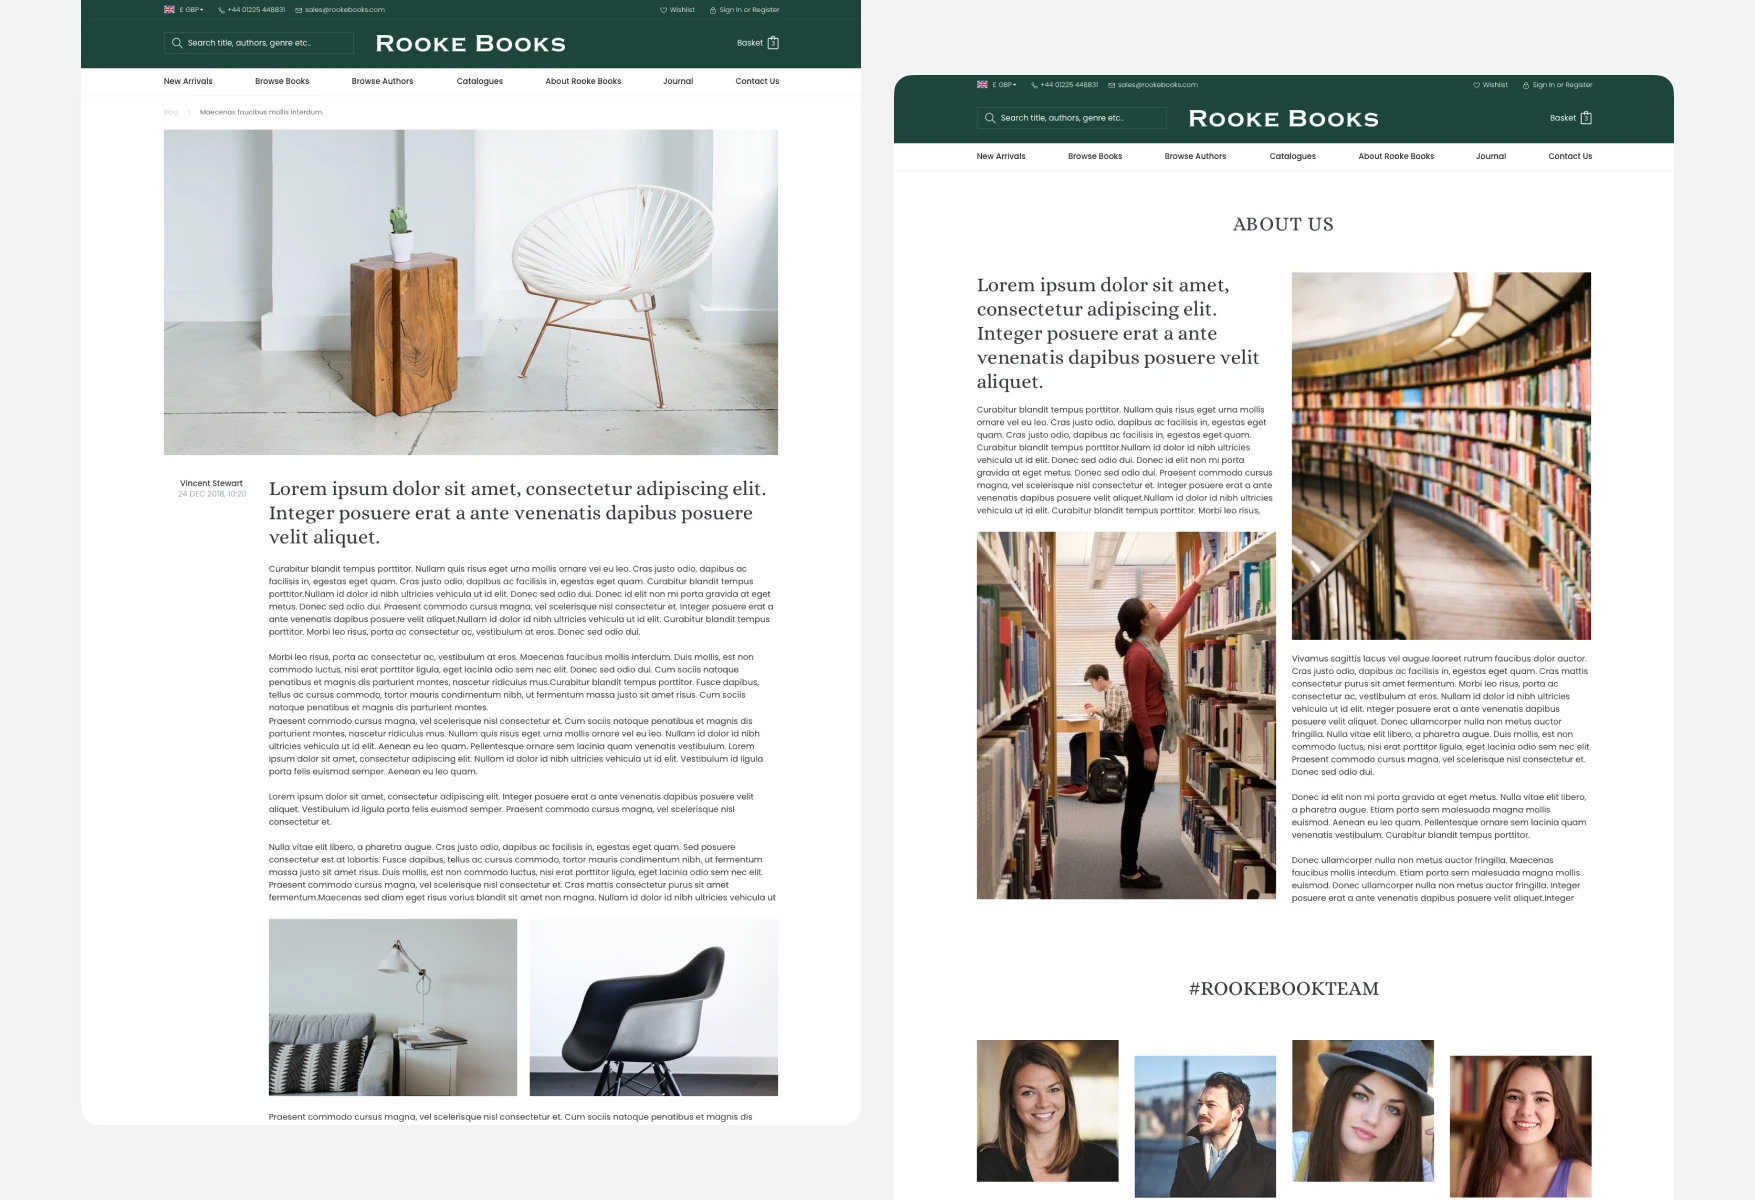Open Catalogues menu on About Us page
This screenshot has width=1755, height=1200.
(x=1292, y=156)
